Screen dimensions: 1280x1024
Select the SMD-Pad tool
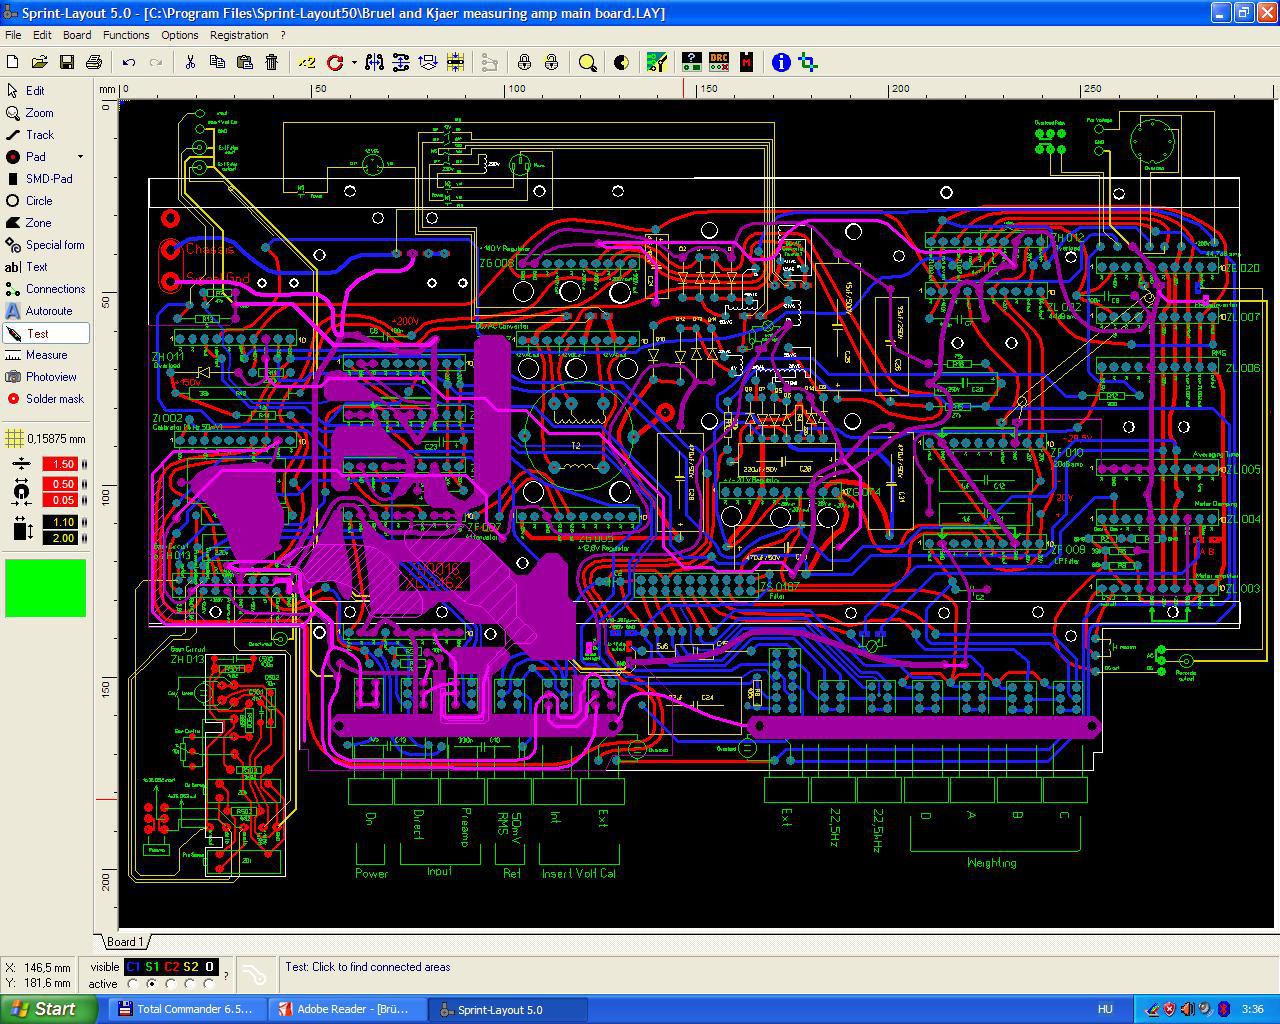(x=46, y=179)
